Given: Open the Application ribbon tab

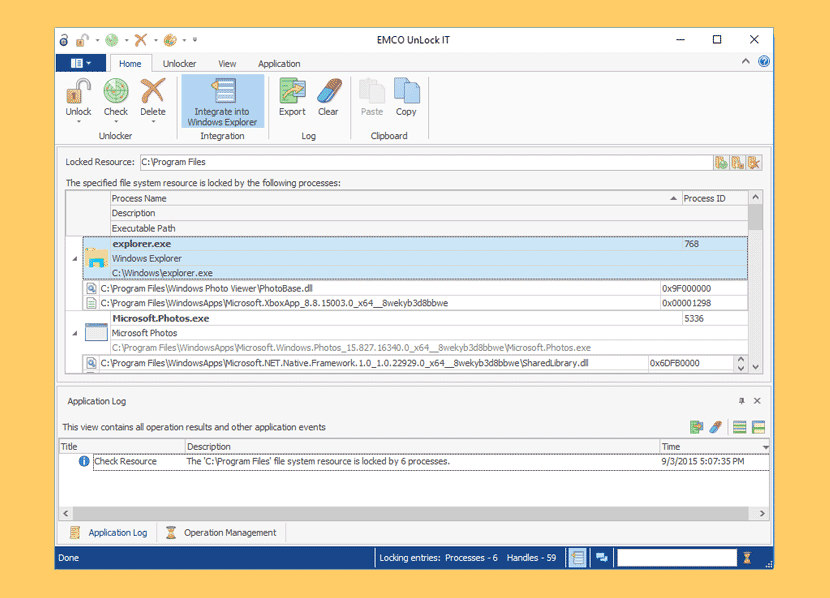Looking at the screenshot, I should (x=279, y=64).
